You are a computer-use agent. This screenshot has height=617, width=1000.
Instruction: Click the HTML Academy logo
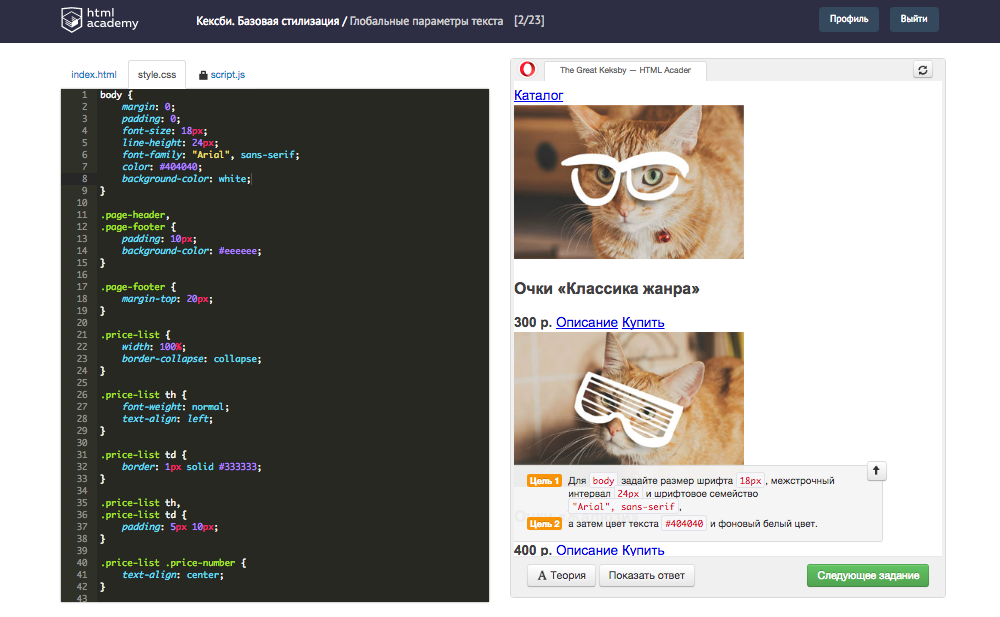pyautogui.click(x=99, y=20)
